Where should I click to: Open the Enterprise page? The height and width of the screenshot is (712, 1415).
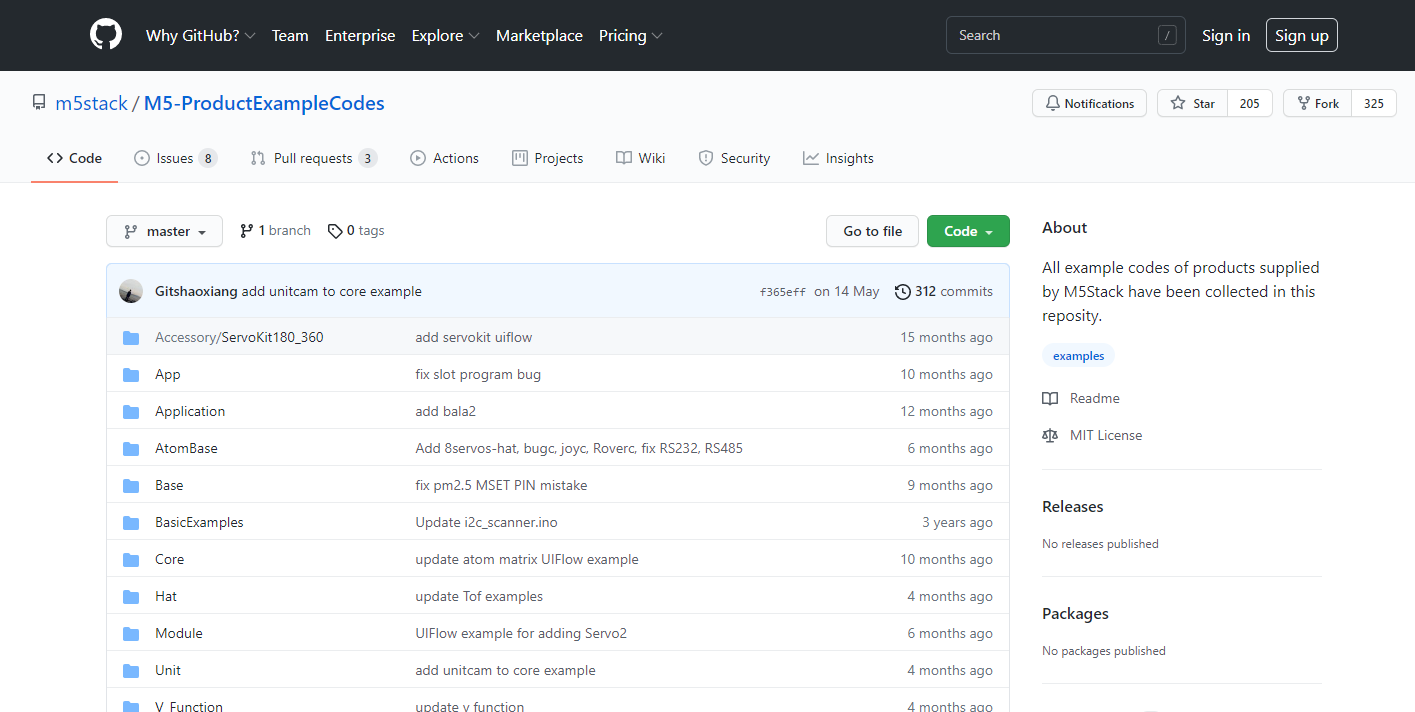(x=360, y=35)
